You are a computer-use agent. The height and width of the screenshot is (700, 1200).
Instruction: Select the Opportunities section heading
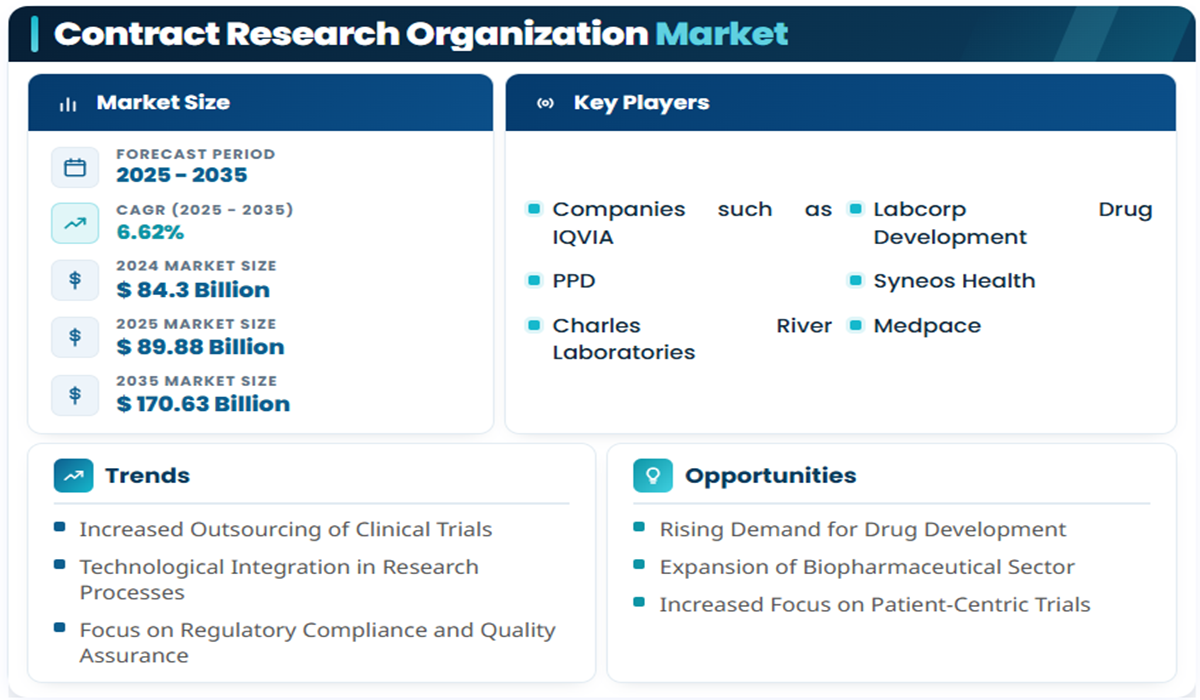(770, 476)
